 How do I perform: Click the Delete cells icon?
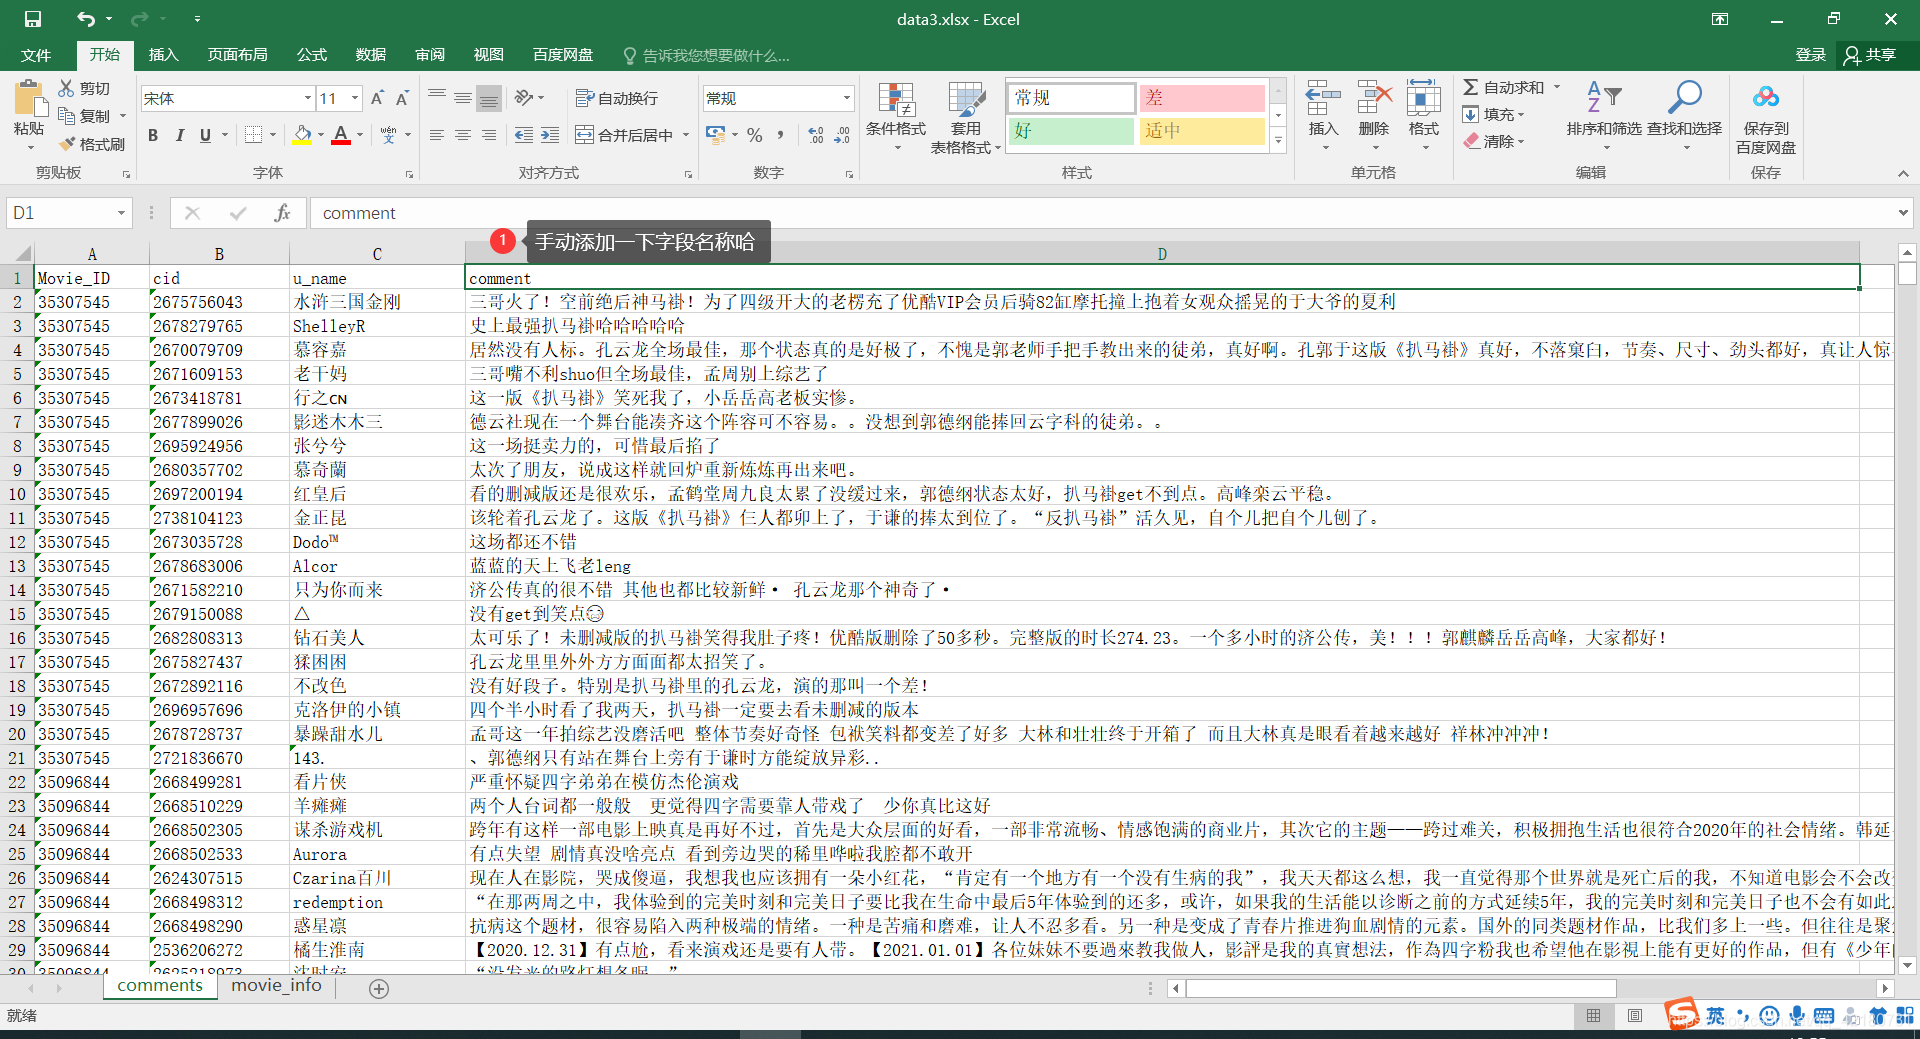coord(1374,100)
